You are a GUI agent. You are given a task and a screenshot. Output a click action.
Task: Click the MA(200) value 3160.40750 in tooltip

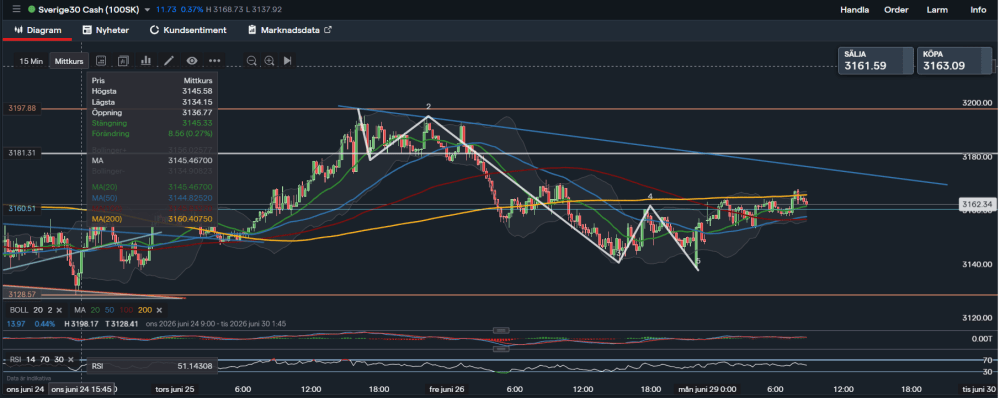(191, 219)
